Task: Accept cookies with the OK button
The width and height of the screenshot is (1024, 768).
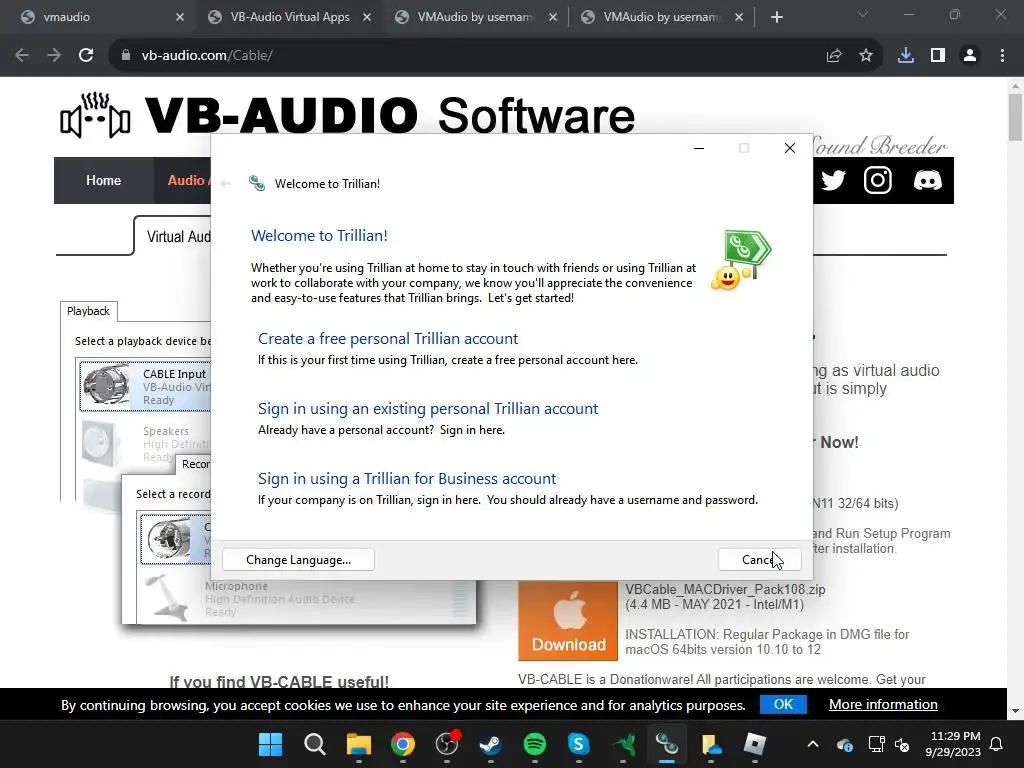Action: 783,705
